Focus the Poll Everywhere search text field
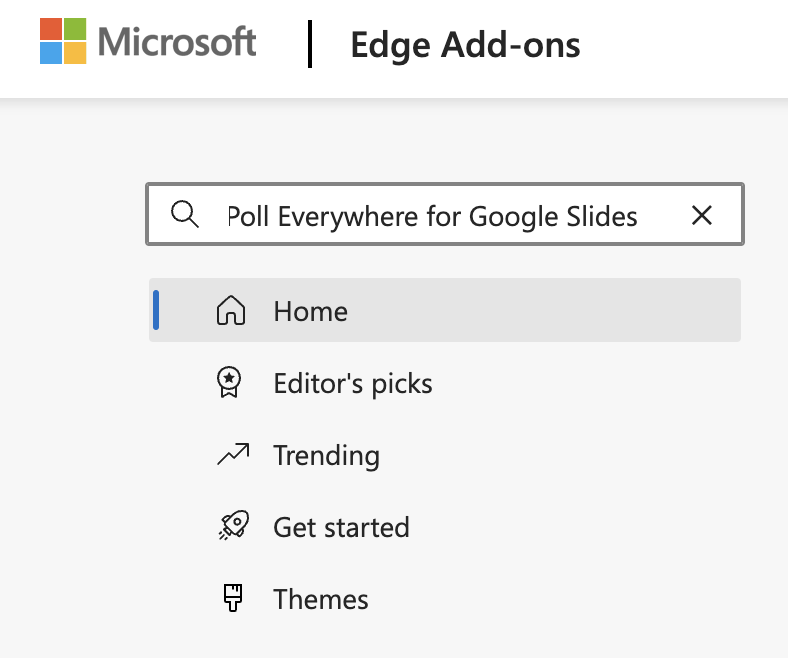788x658 pixels. click(x=432, y=215)
